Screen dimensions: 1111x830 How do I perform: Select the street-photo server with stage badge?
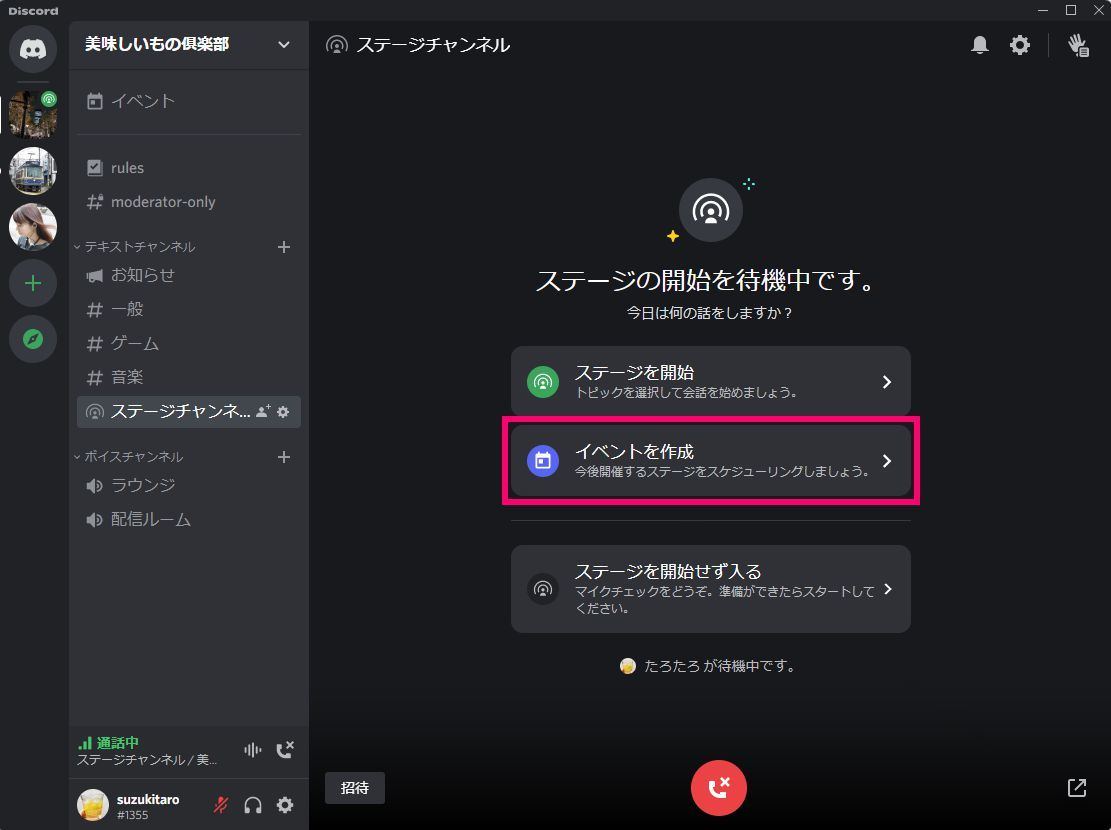pos(33,113)
